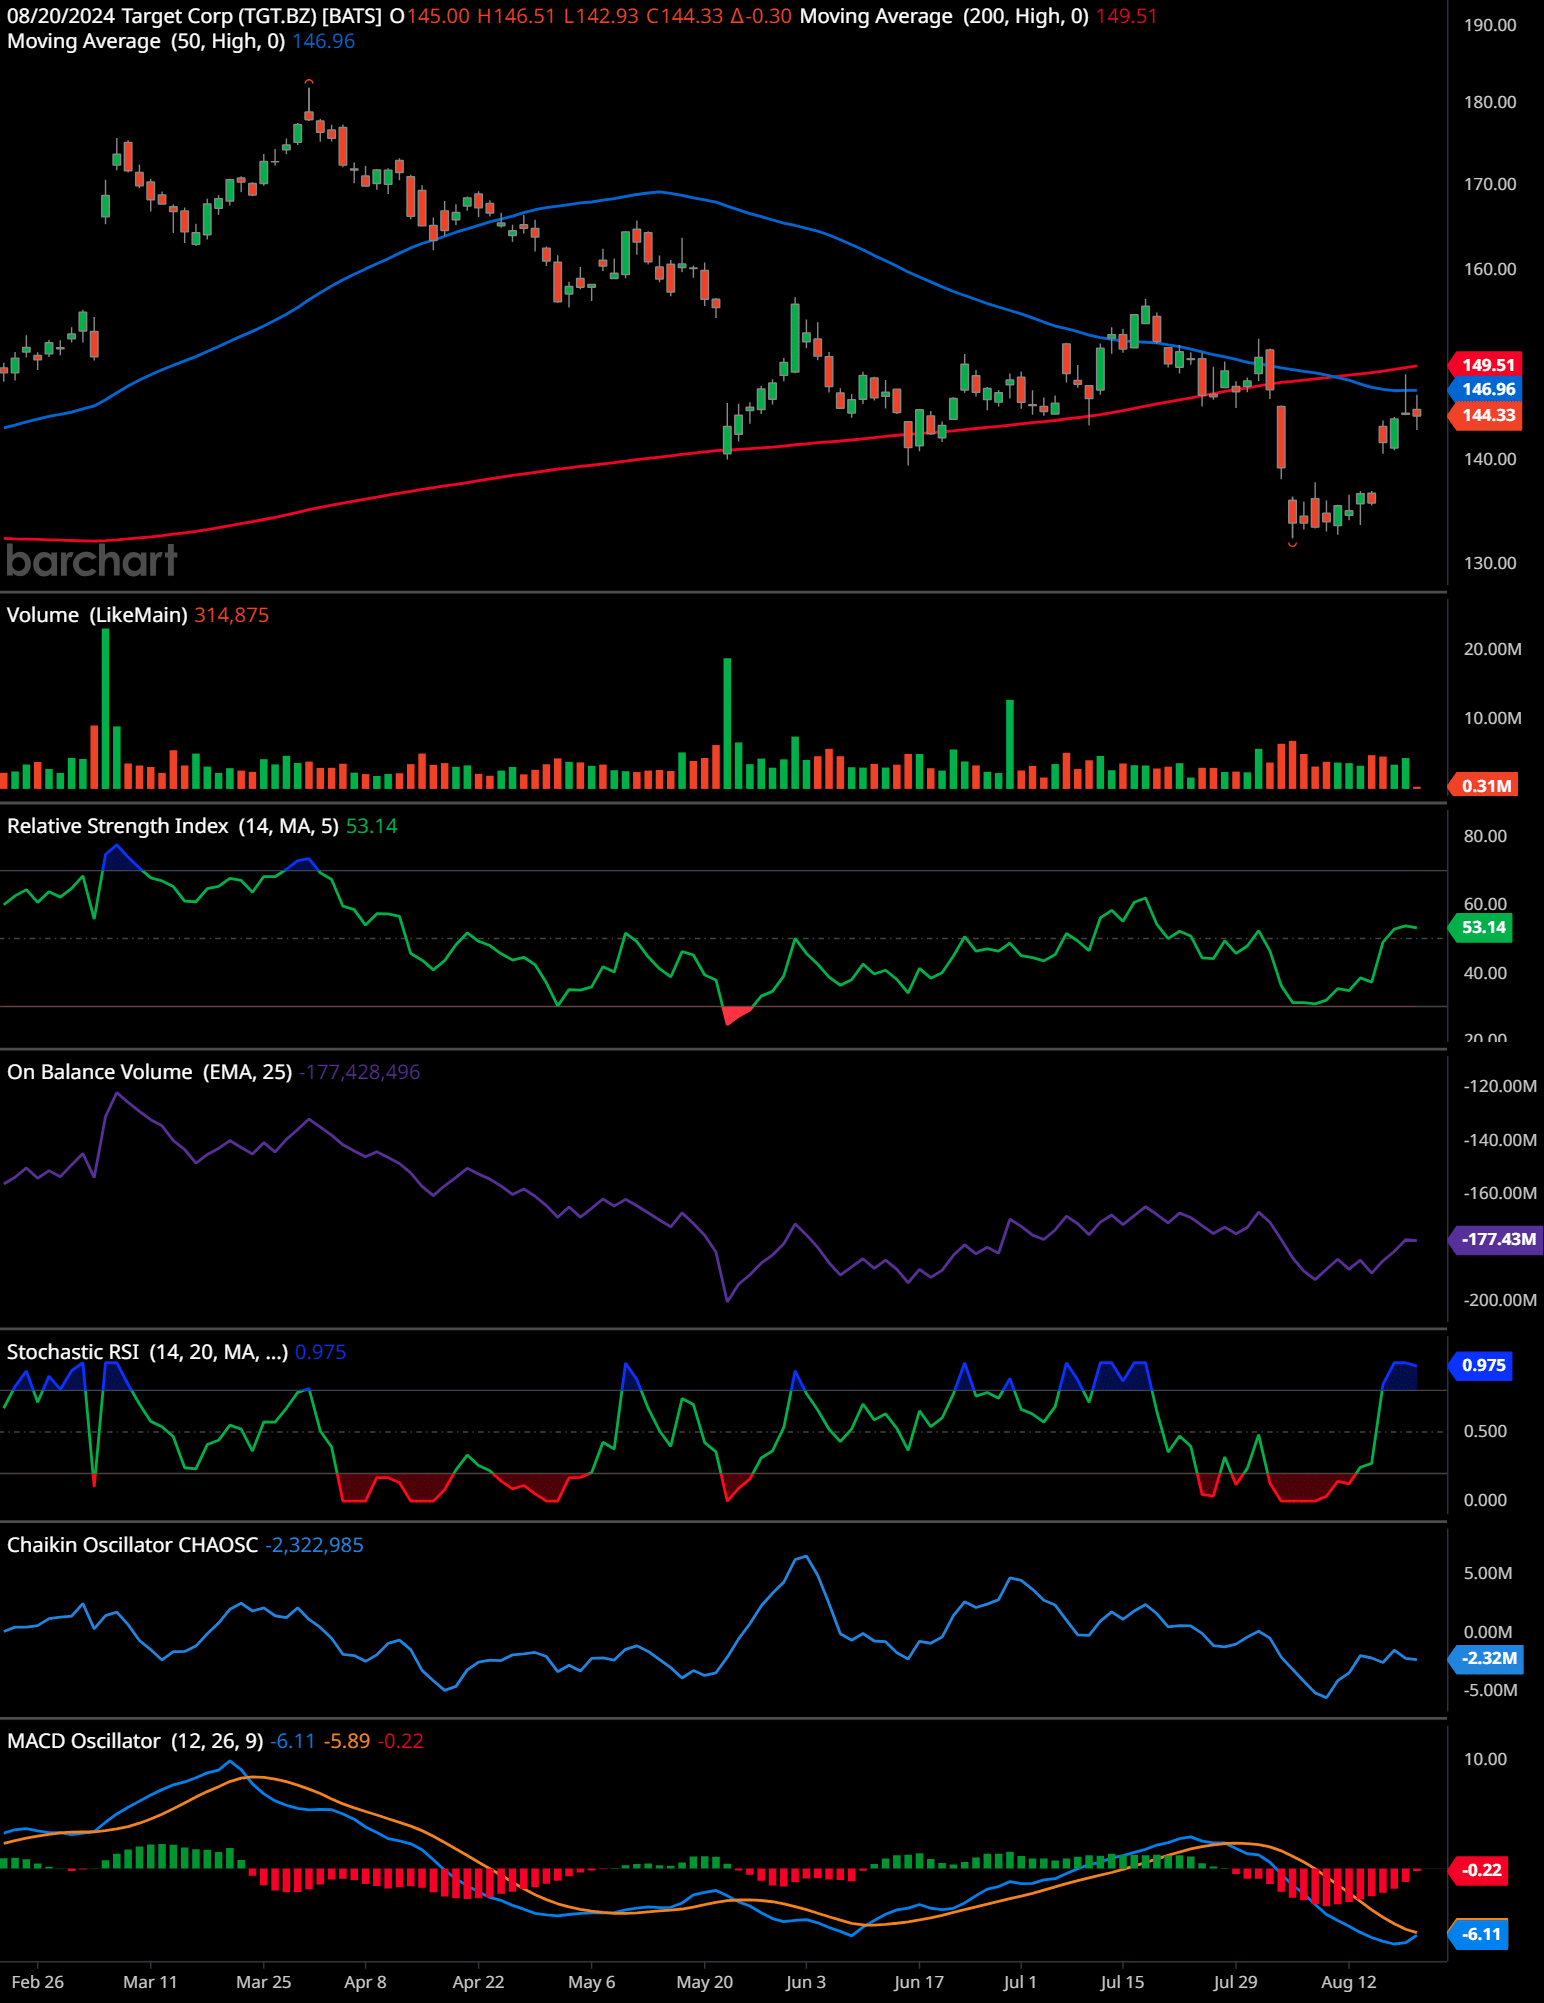Click the 314,875 volume value

(232, 615)
